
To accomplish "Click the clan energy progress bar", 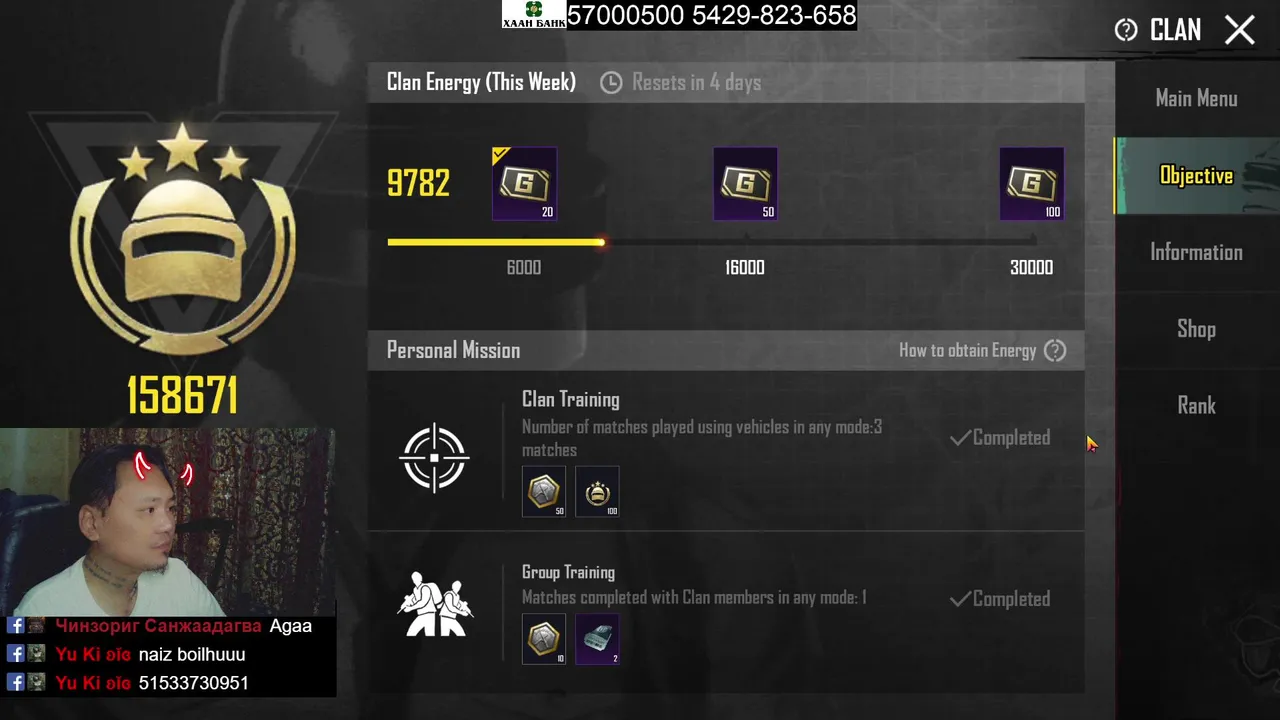I will click(712, 242).
